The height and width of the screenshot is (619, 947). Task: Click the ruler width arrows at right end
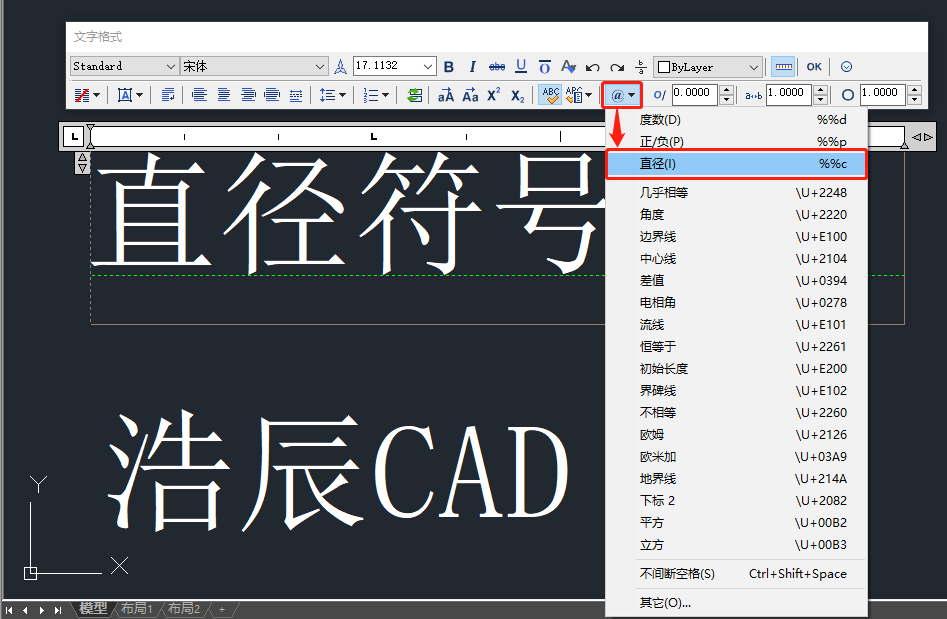point(922,137)
